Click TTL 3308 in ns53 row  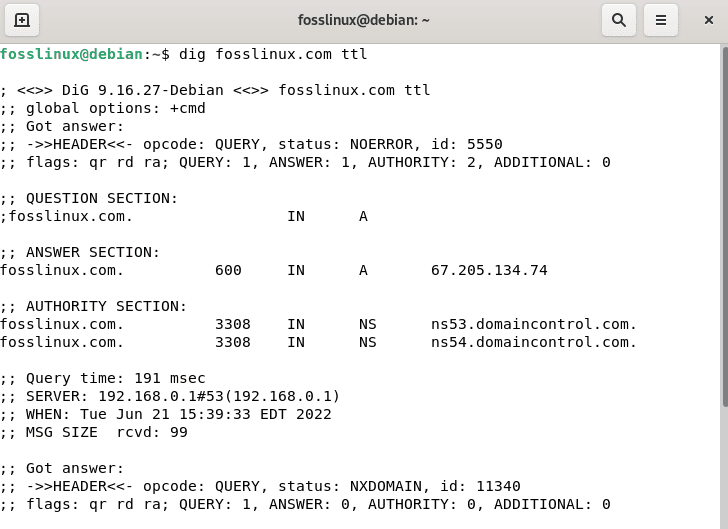click(233, 324)
